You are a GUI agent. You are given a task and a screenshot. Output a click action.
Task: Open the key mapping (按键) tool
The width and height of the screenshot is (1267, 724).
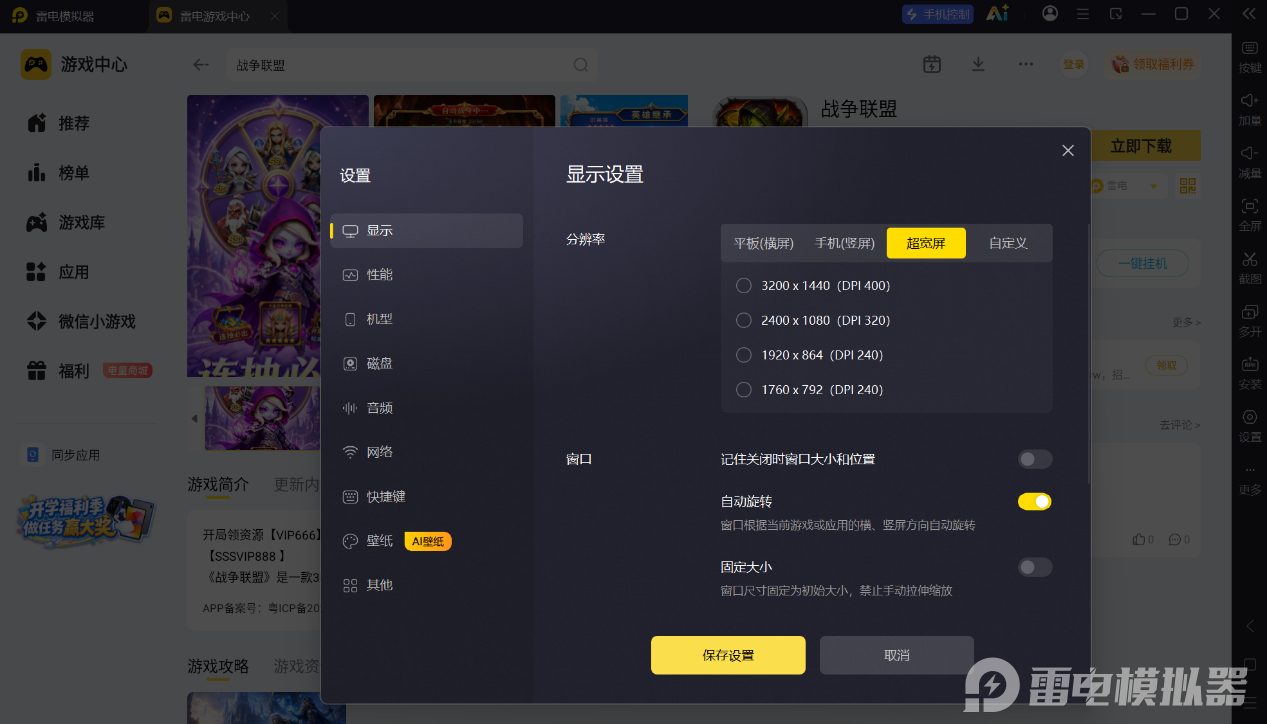(1250, 48)
